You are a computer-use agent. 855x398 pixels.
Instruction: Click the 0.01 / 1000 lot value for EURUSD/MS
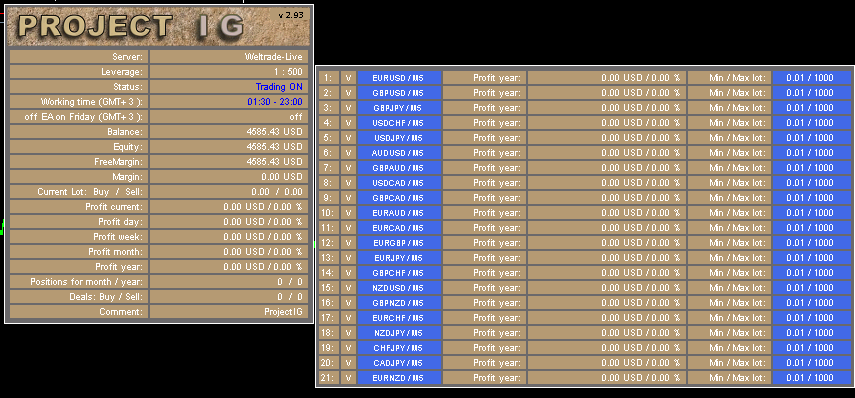click(811, 78)
